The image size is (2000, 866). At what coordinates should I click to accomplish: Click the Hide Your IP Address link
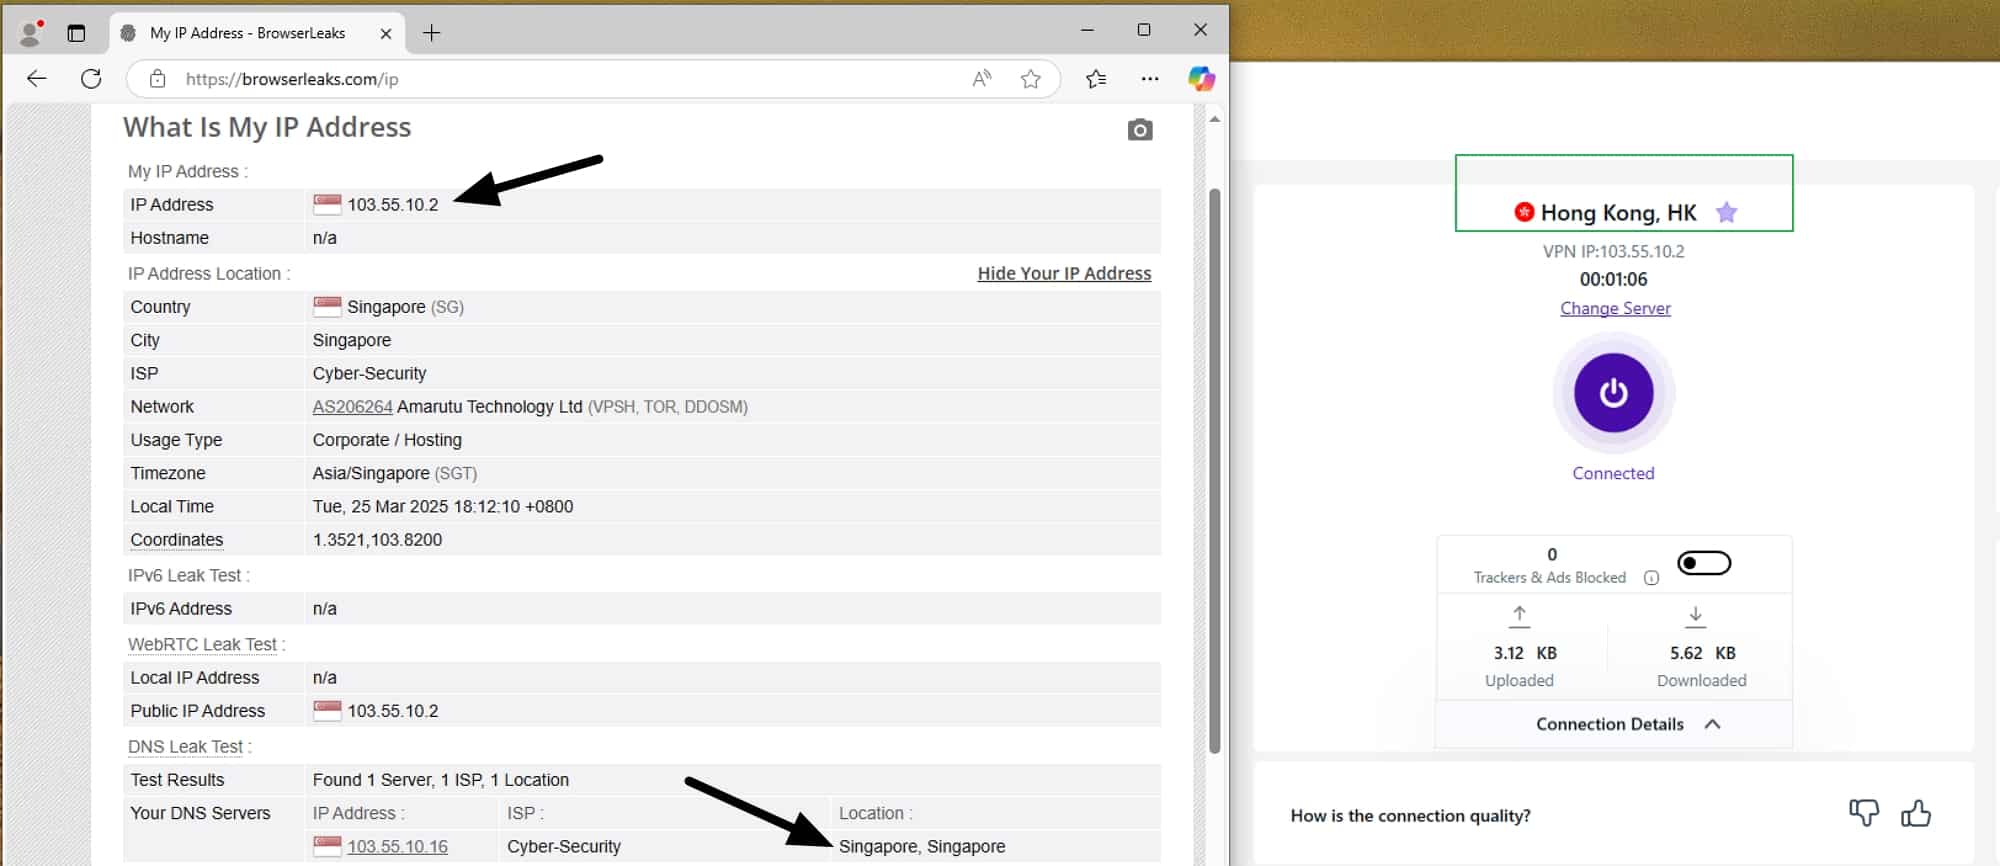[1064, 273]
